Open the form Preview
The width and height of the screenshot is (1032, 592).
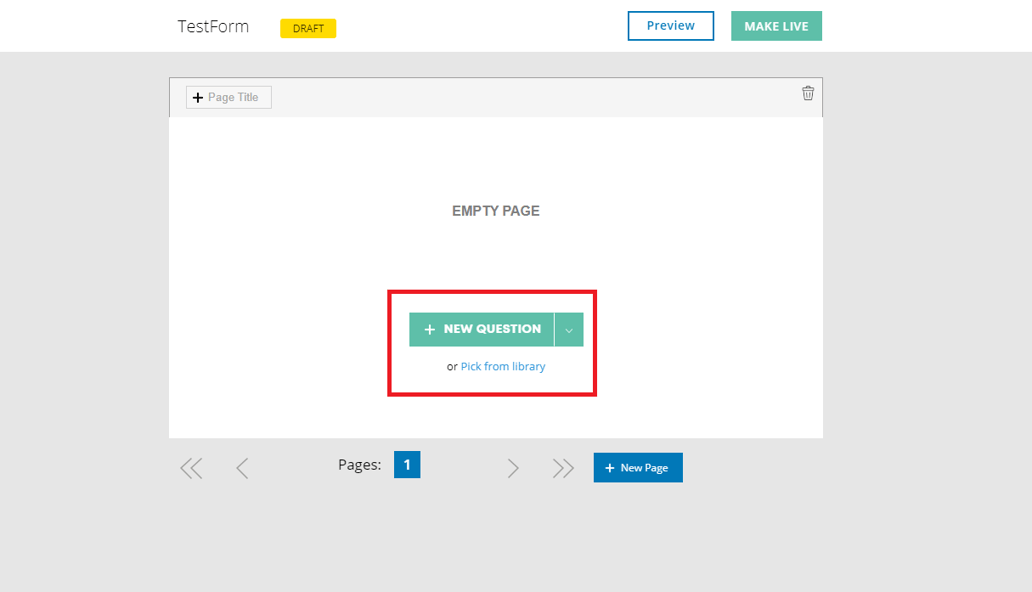pos(670,26)
